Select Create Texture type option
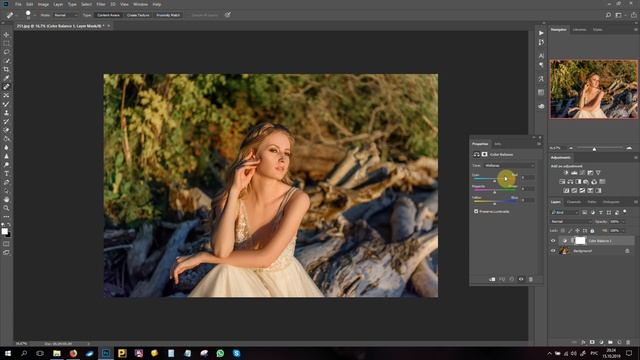640x360 pixels. tap(138, 15)
